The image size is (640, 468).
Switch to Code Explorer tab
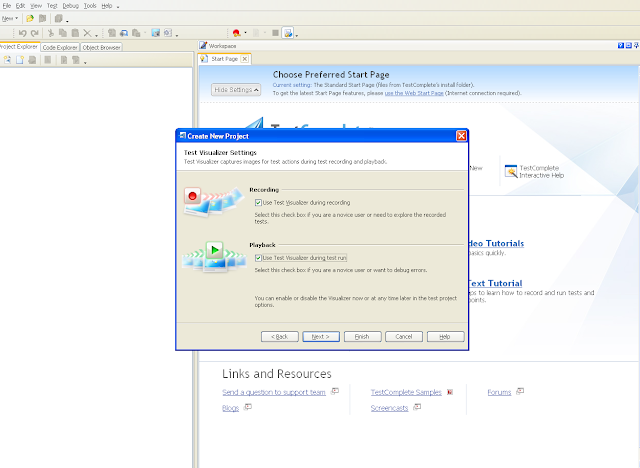[x=60, y=47]
